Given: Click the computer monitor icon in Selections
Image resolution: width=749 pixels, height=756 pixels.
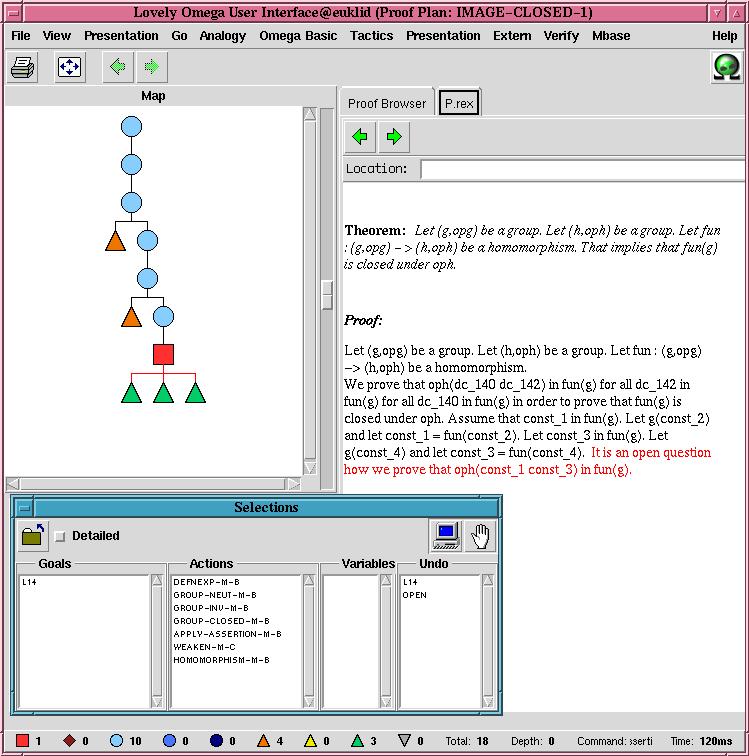Looking at the screenshot, I should pos(446,536).
